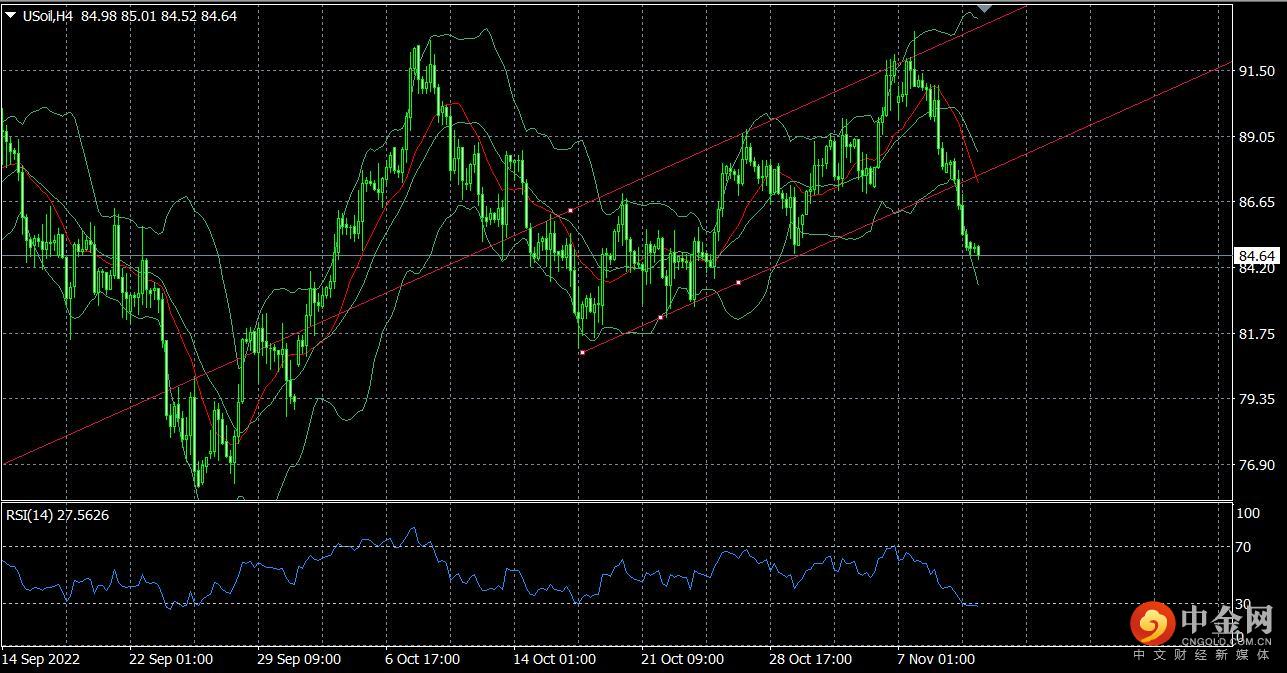
Task: Click the 中文财经新媒体 watermark text
Action: click(x=1202, y=655)
